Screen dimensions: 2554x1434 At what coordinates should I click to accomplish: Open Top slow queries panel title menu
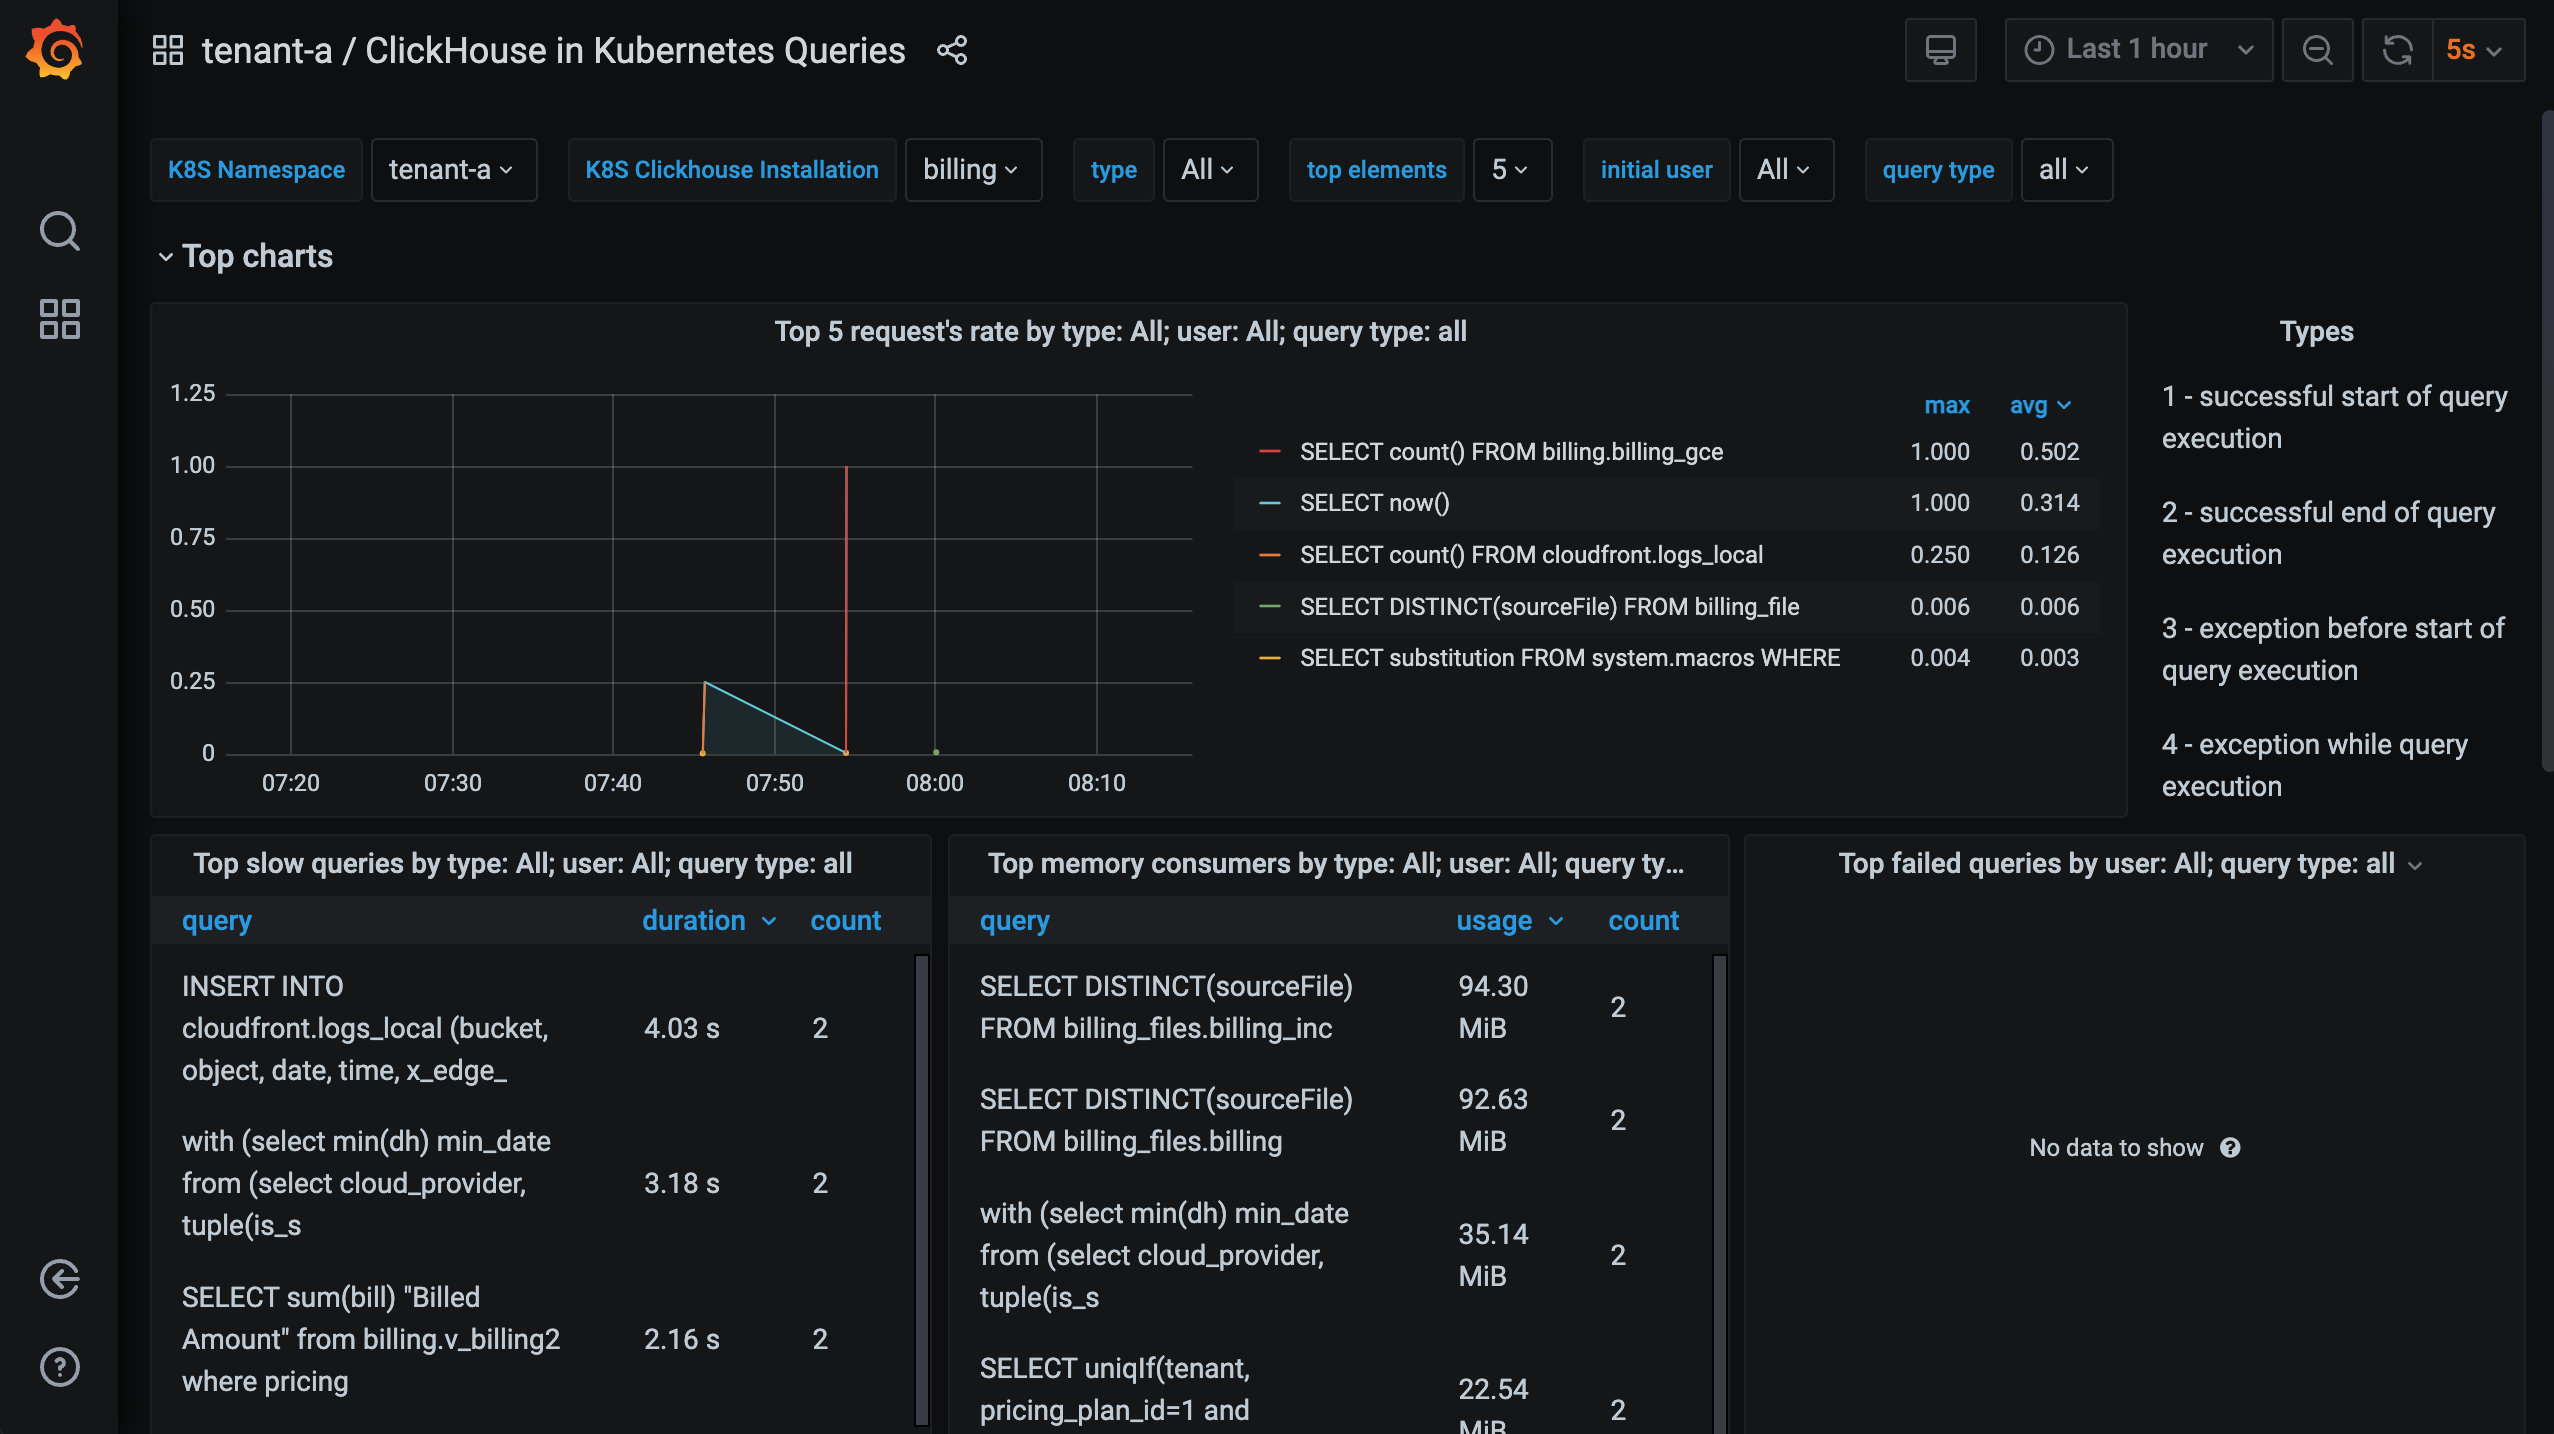tap(522, 864)
